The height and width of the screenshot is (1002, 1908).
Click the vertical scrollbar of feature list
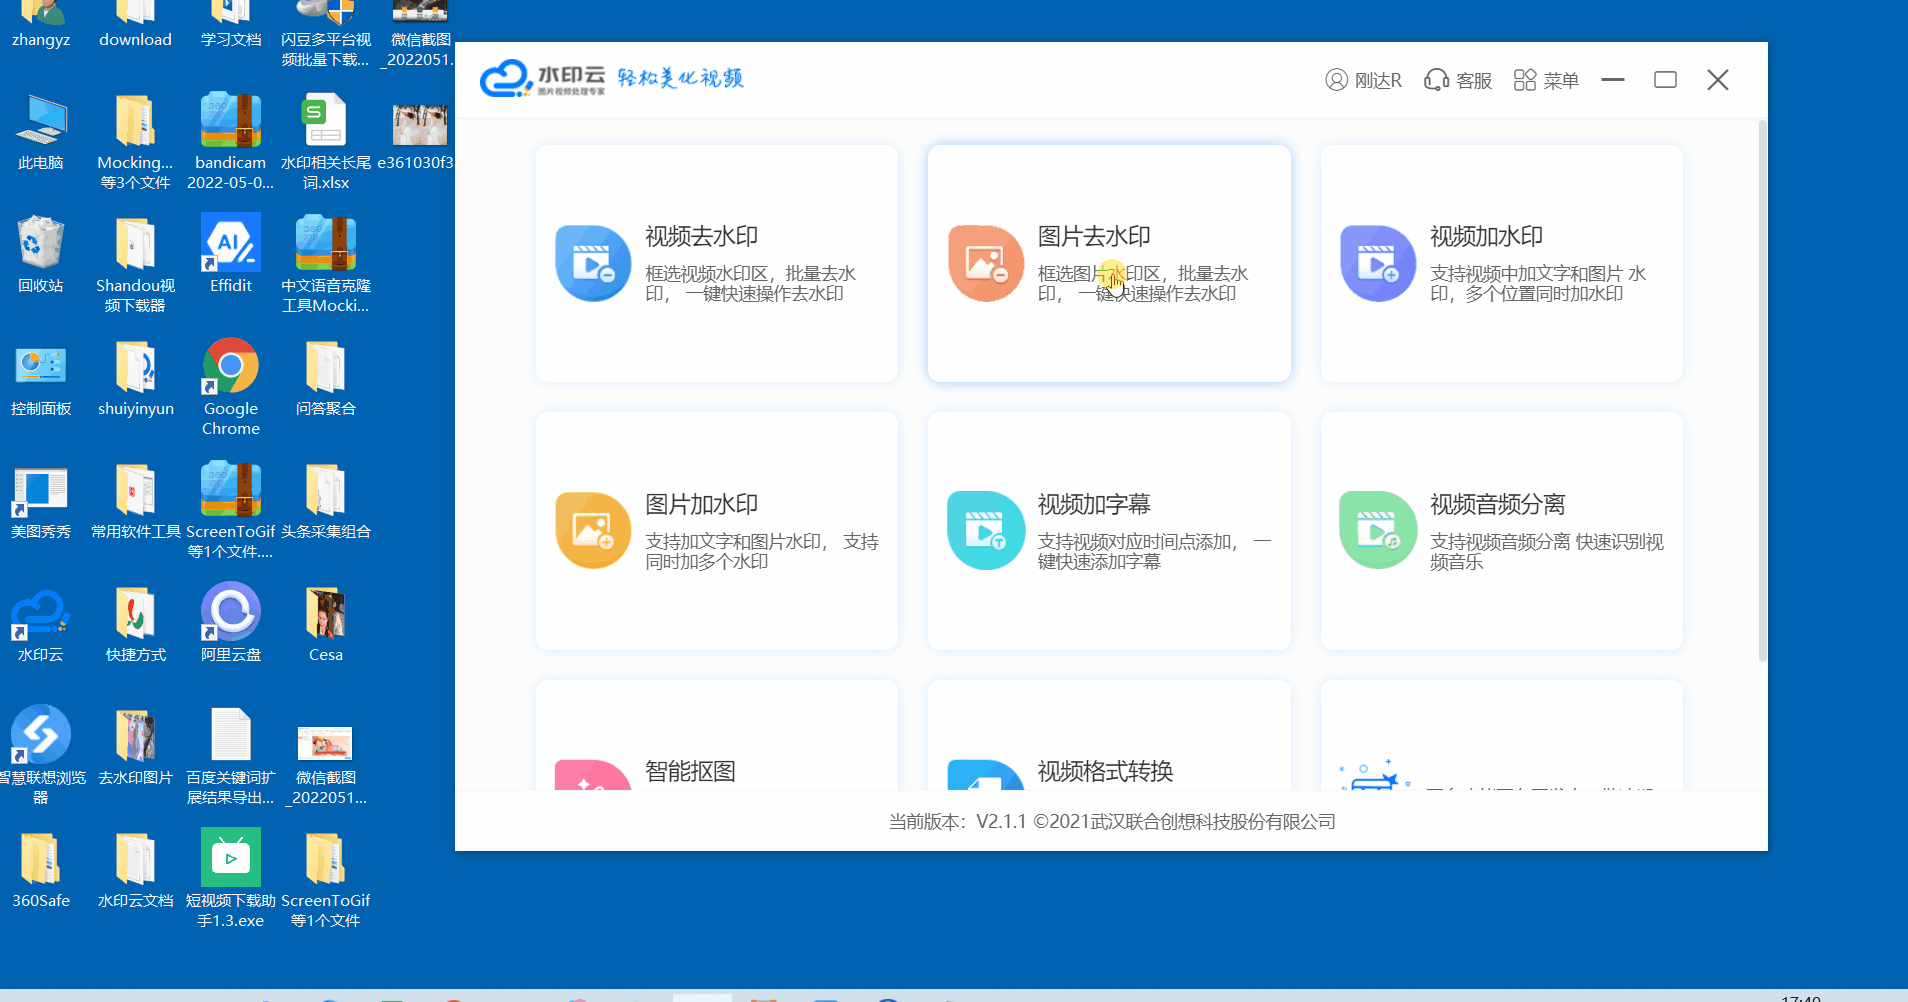(1762, 390)
